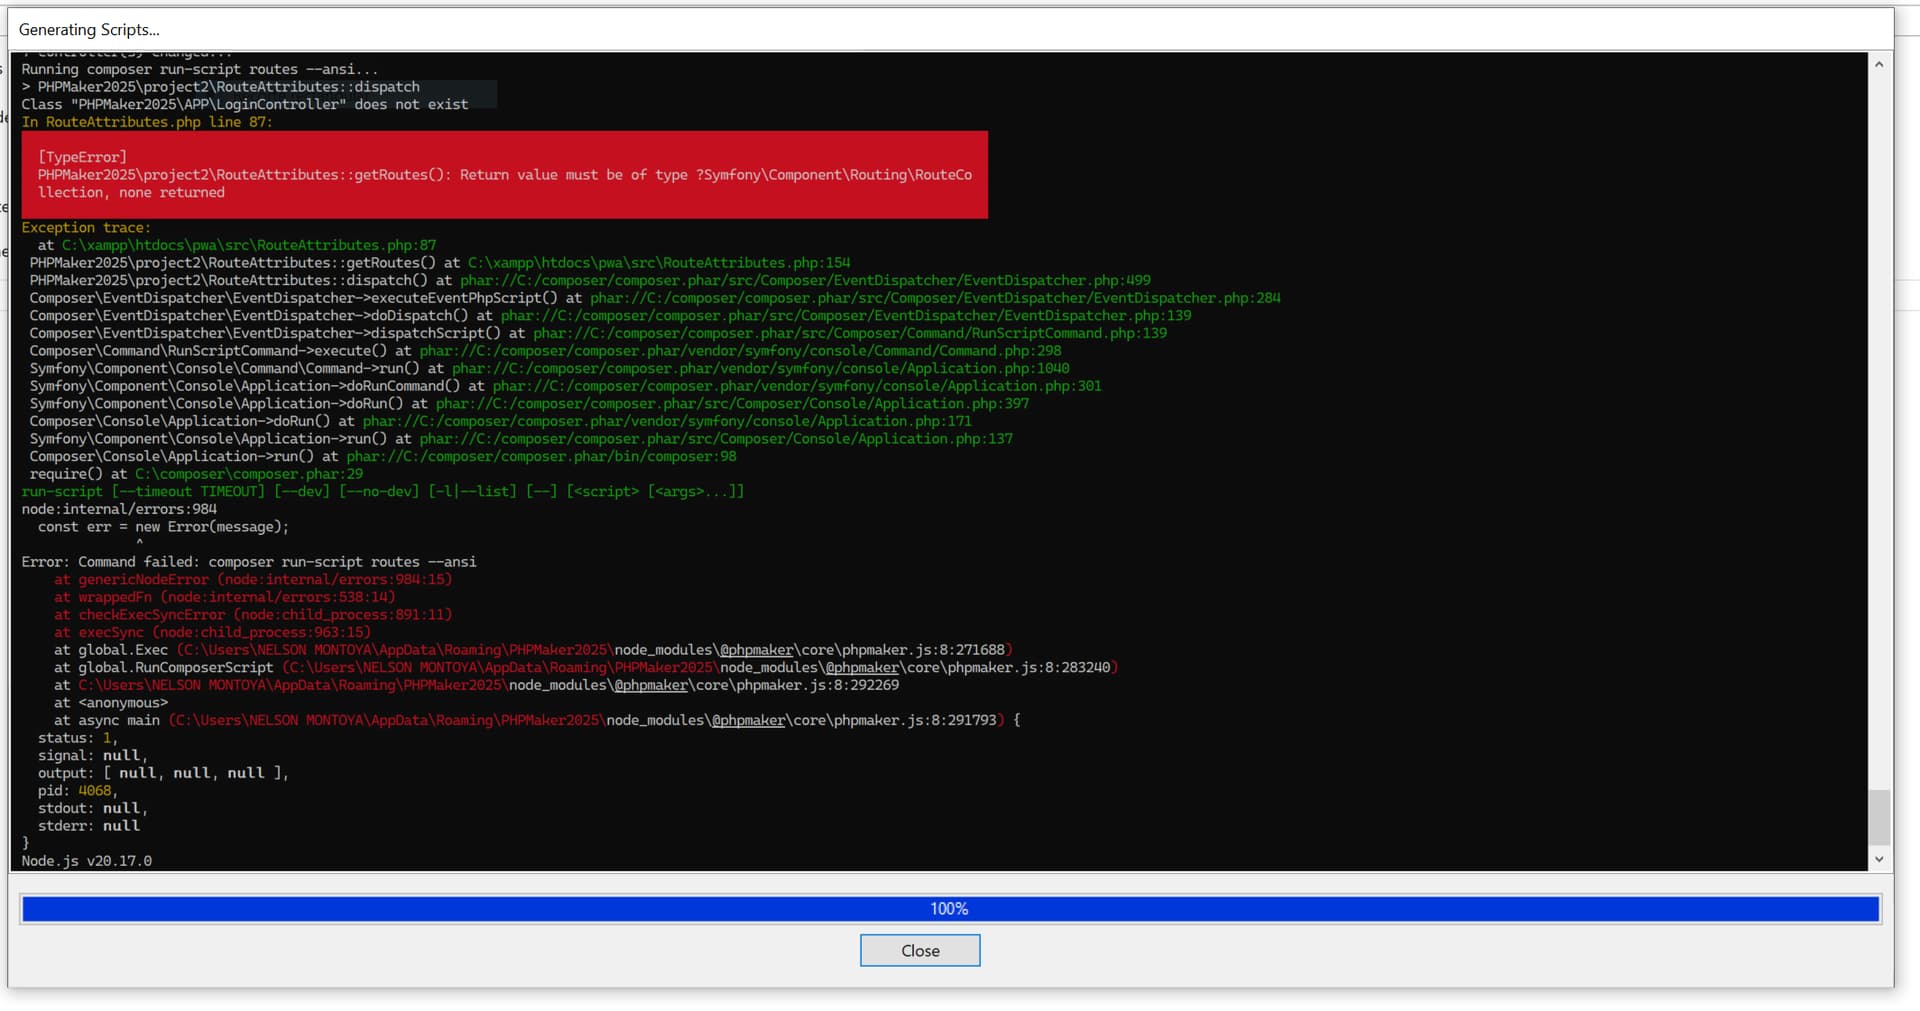Click the 'Exception trace:' heading
This screenshot has width=1920, height=1011.
click(86, 228)
